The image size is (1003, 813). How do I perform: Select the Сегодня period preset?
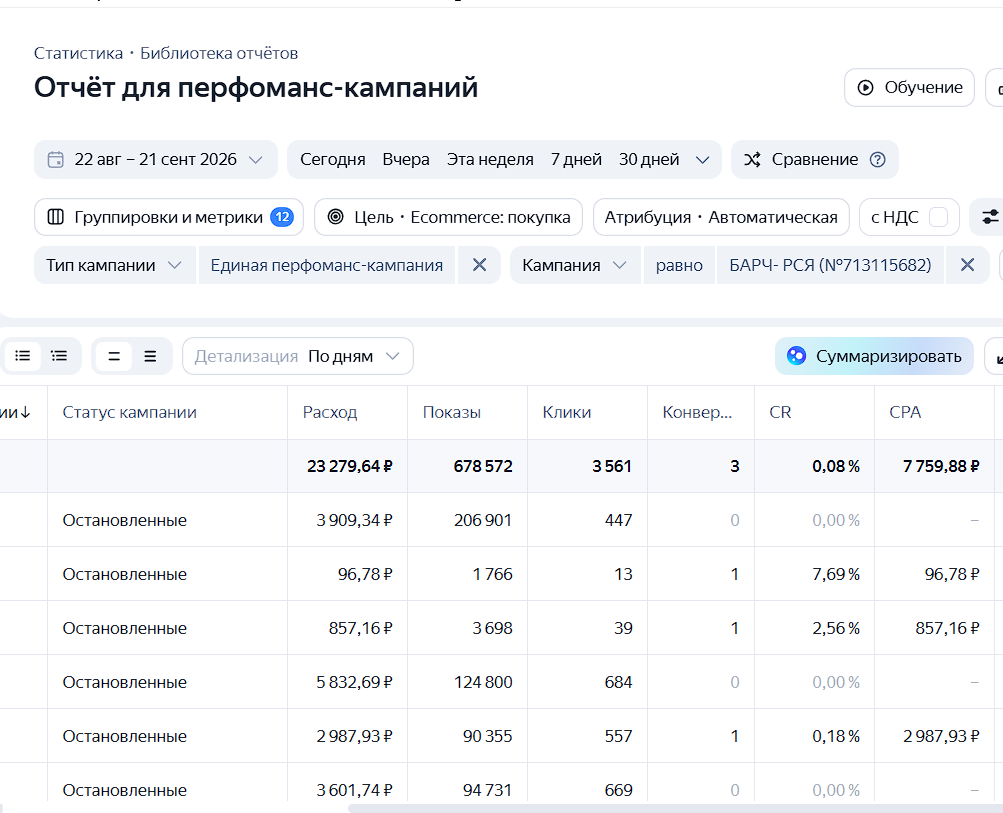(333, 159)
